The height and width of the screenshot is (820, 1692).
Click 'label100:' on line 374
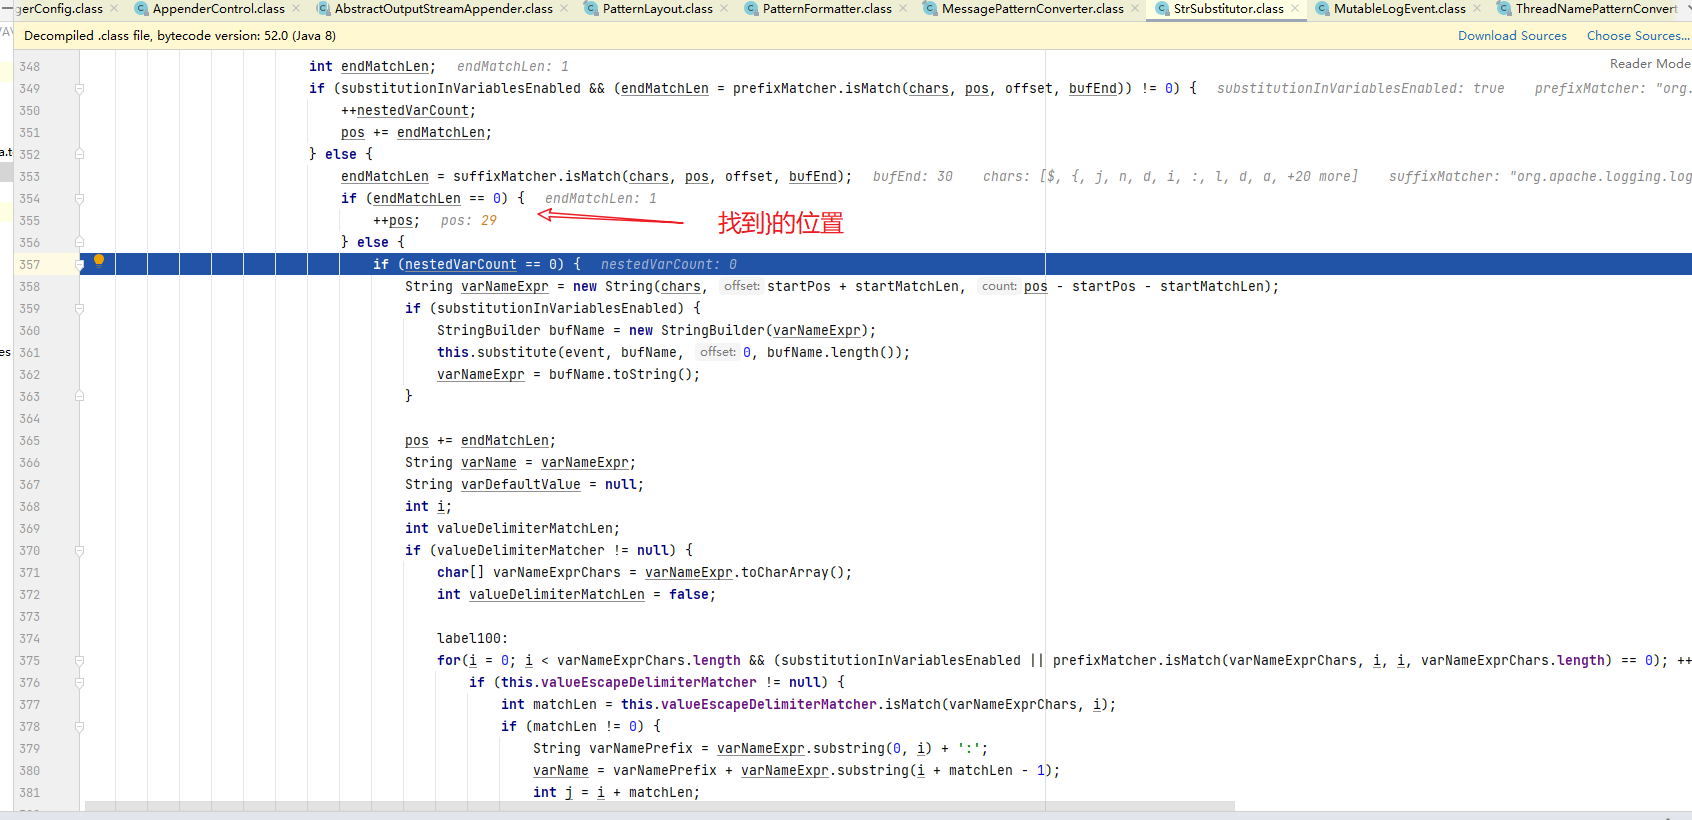473,639
